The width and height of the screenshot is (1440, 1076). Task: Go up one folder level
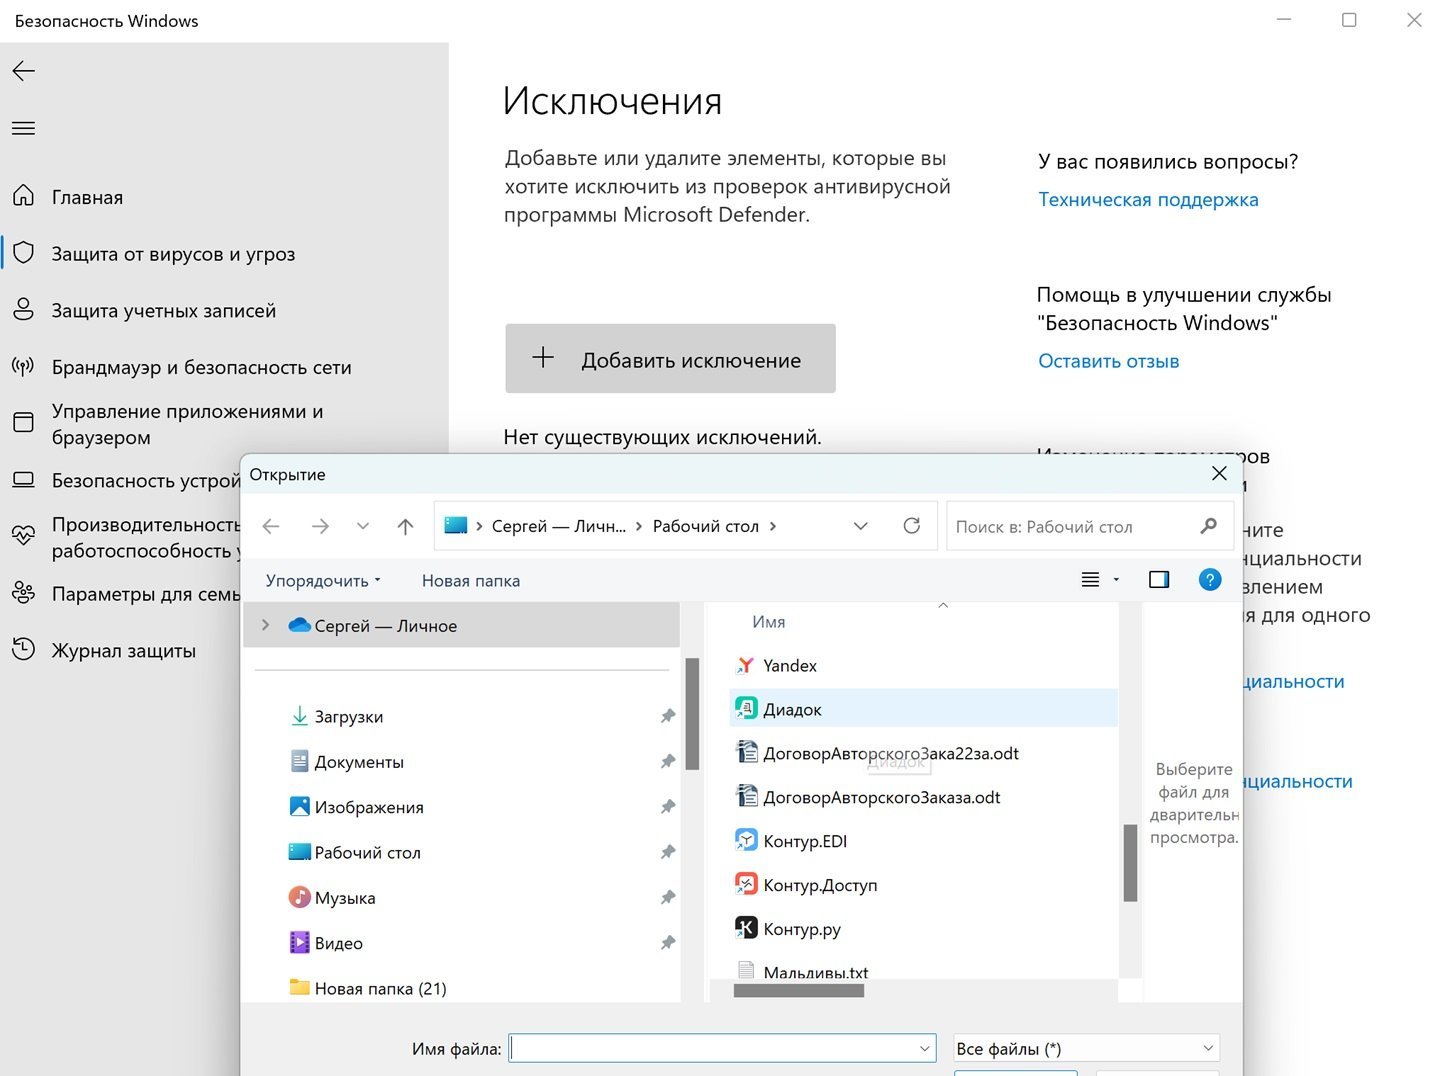pyautogui.click(x=405, y=526)
